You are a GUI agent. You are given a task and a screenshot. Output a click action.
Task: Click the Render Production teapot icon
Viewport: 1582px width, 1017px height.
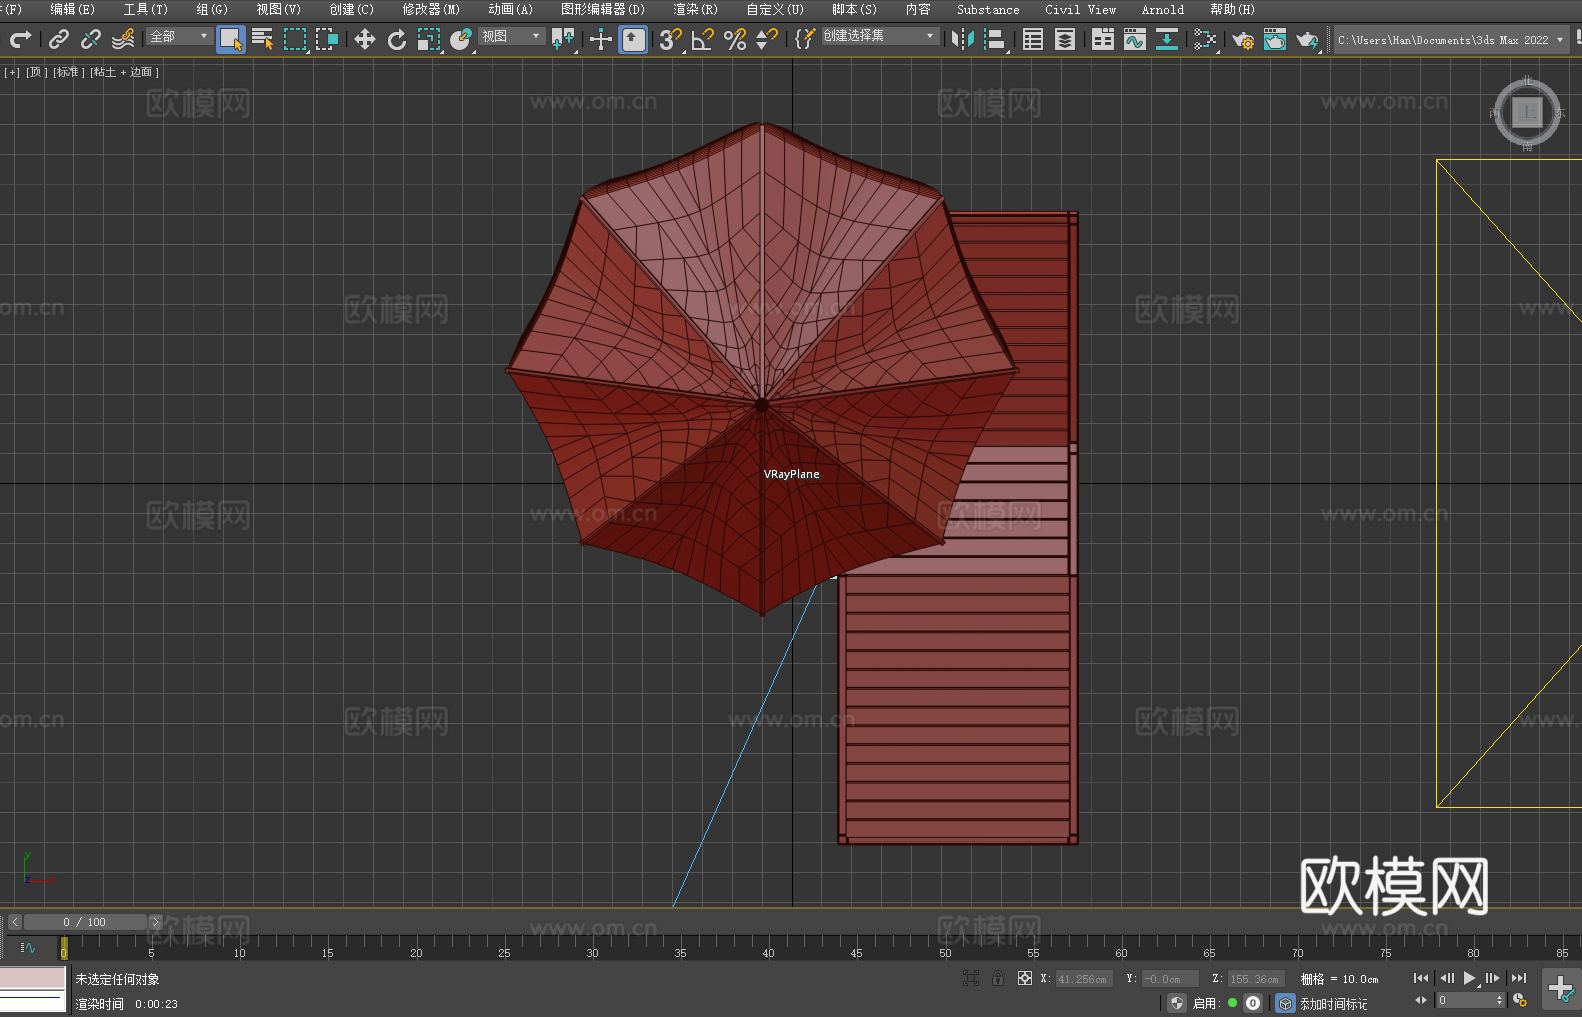(1307, 39)
